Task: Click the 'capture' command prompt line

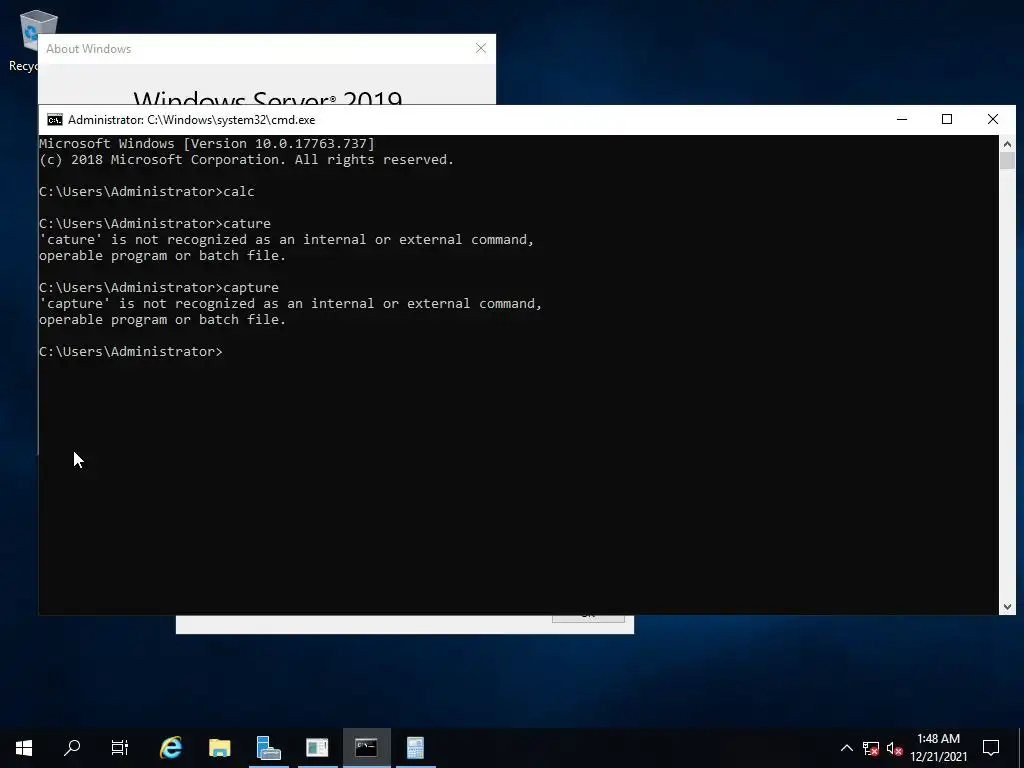Action: tap(159, 287)
